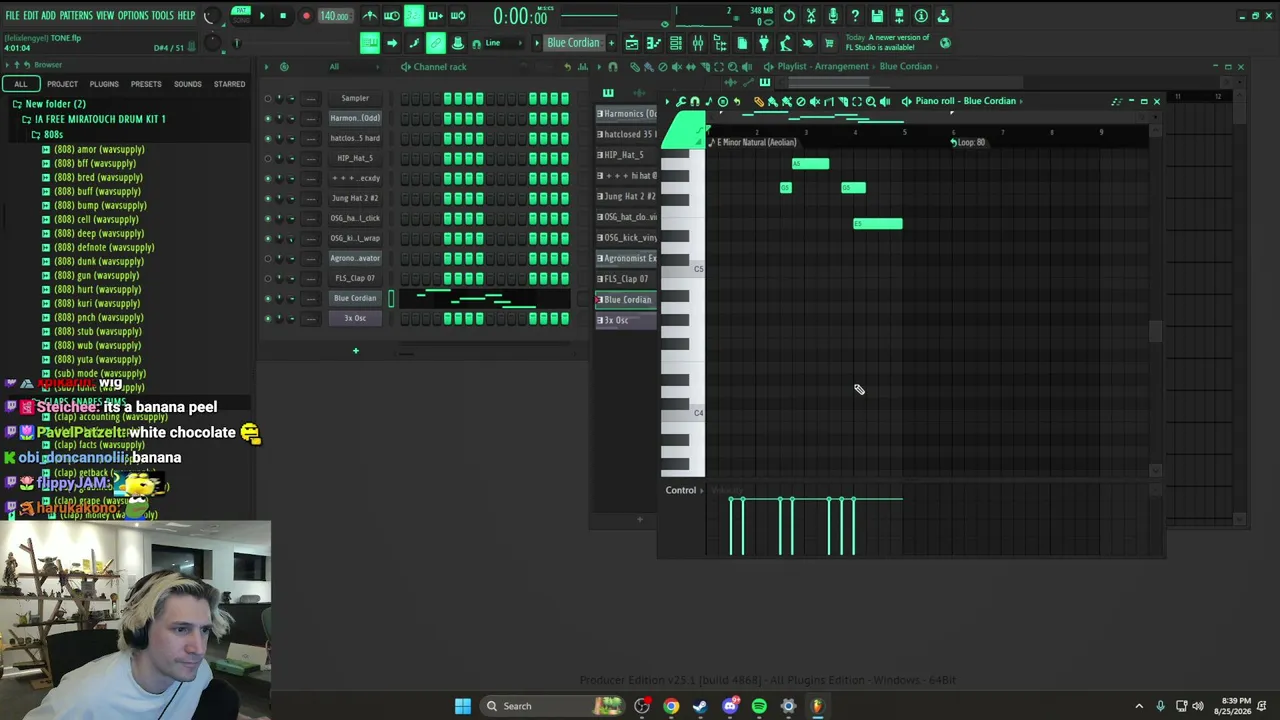Screen dimensions: 1280x720
Task: Select the Harmon..(Odd) channel button
Action: coord(355,118)
